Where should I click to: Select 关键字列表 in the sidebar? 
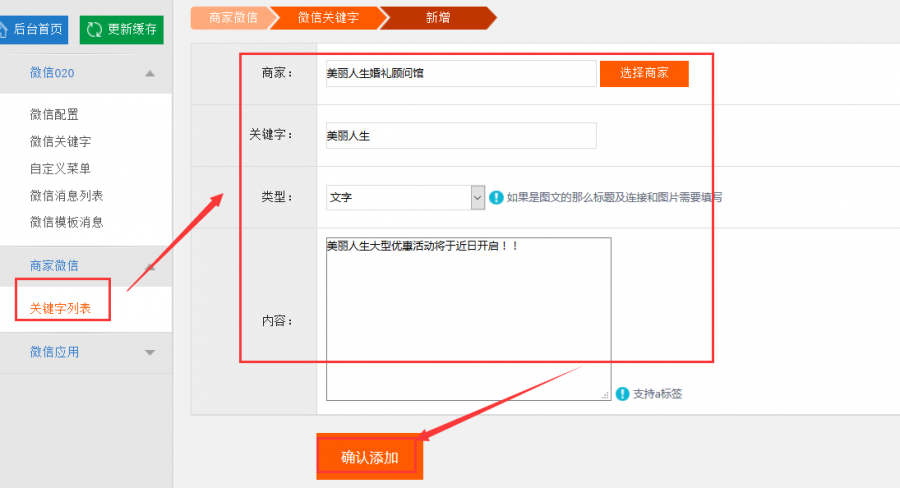[x=60, y=308]
